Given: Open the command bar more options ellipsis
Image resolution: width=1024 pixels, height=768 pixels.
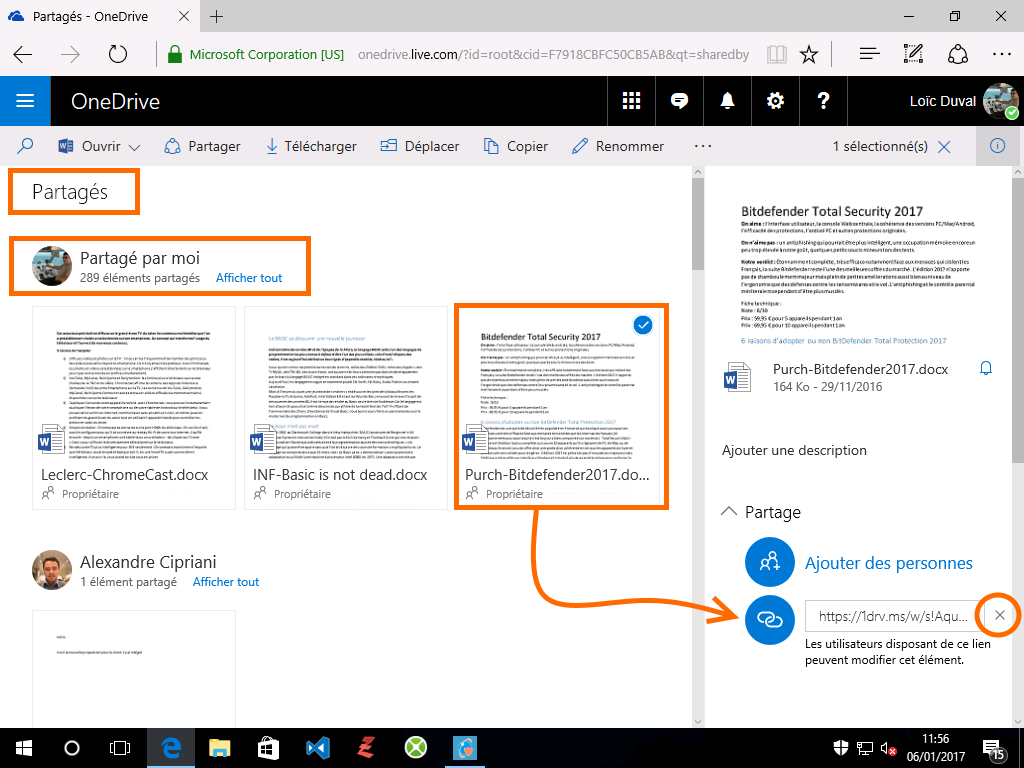Looking at the screenshot, I should [x=703, y=146].
